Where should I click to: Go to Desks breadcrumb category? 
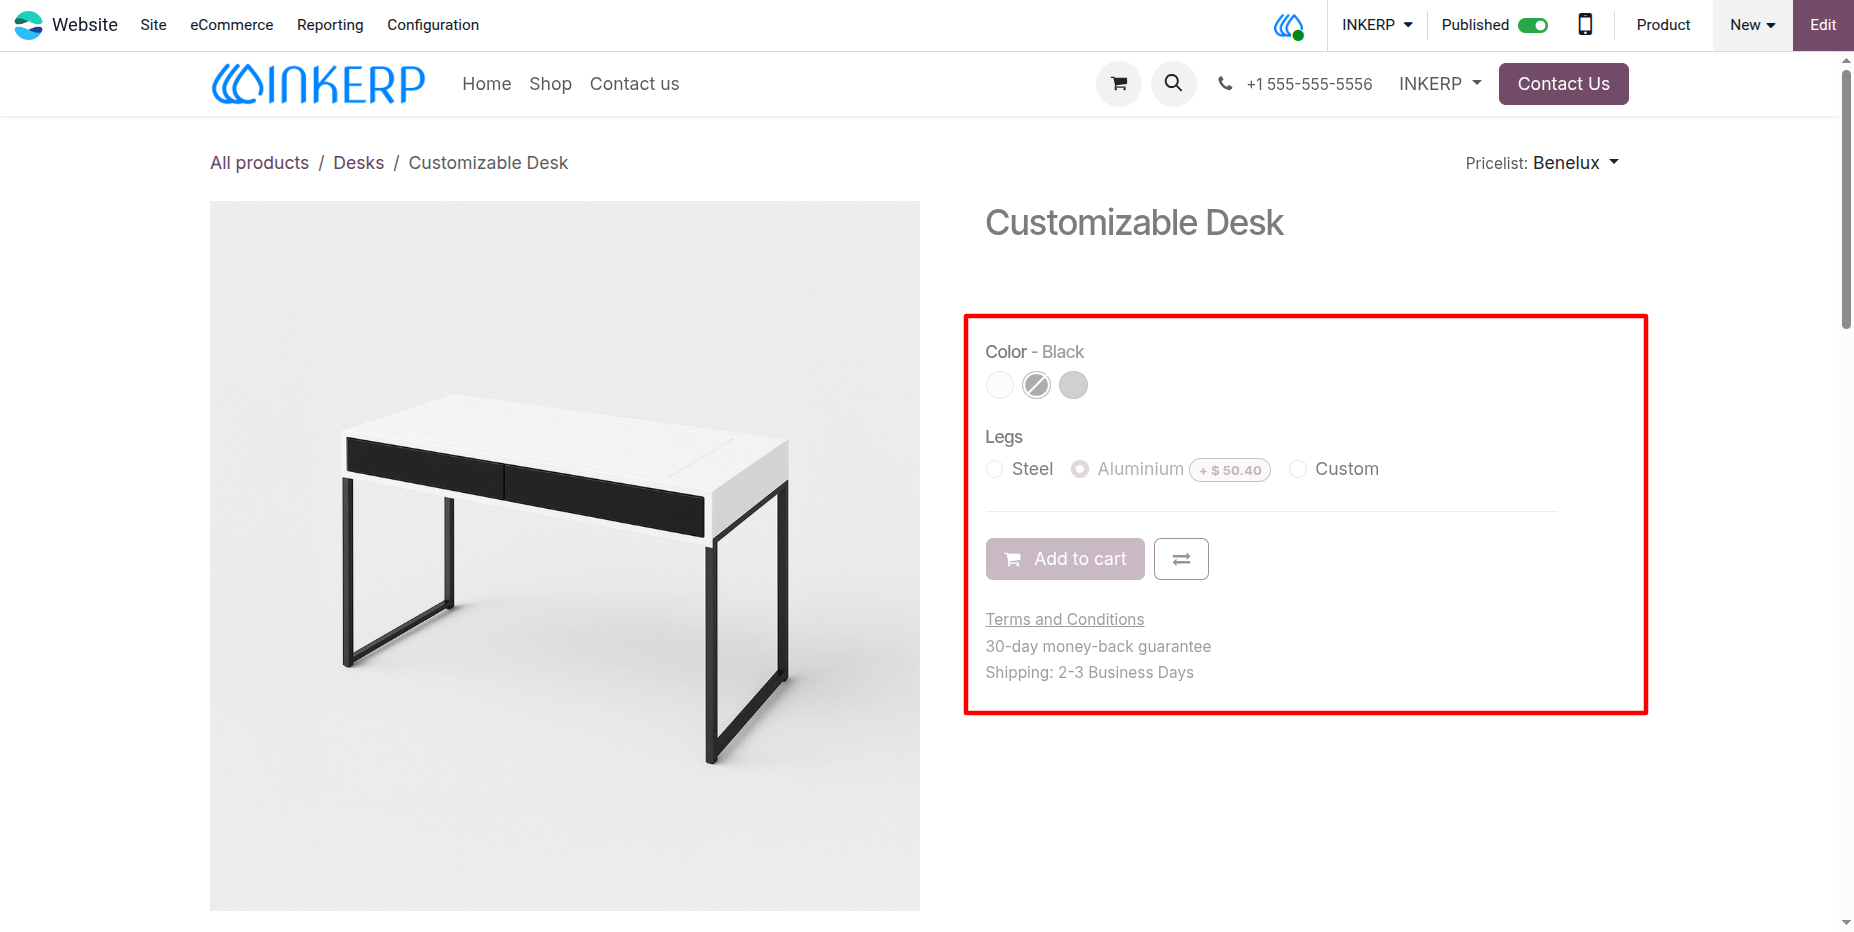tap(358, 163)
